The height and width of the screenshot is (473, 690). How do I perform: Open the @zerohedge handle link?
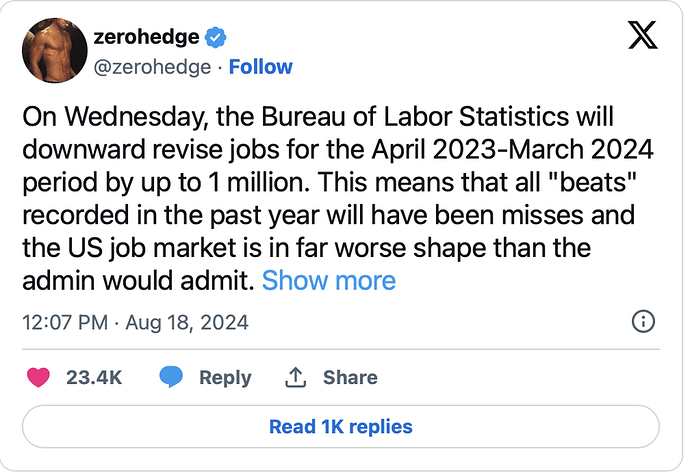(x=152, y=67)
